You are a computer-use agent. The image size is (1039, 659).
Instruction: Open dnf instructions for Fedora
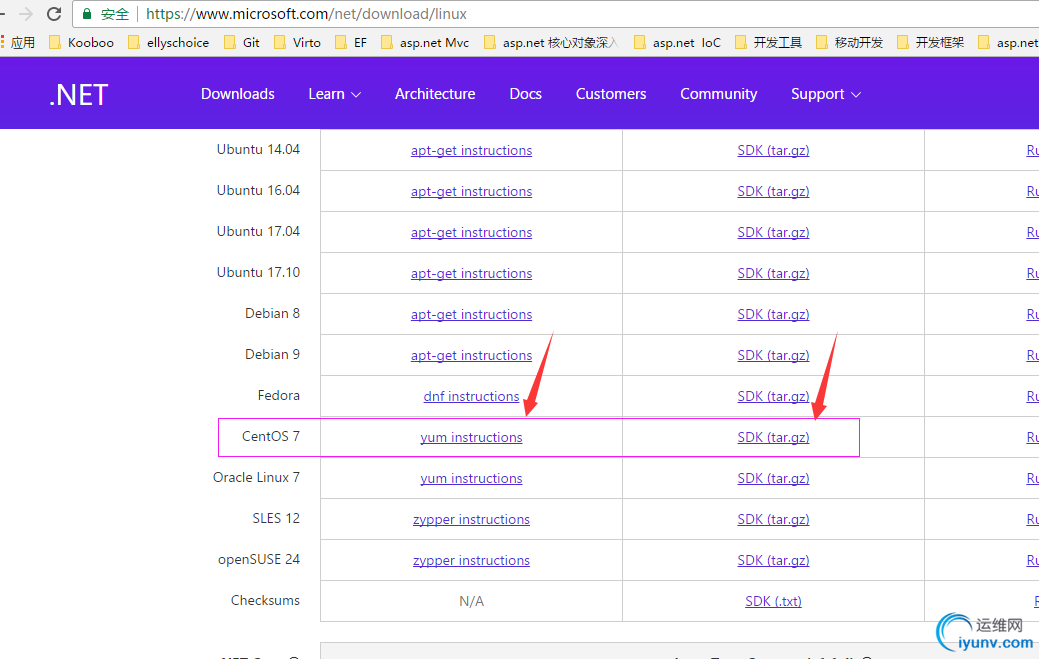click(x=471, y=396)
